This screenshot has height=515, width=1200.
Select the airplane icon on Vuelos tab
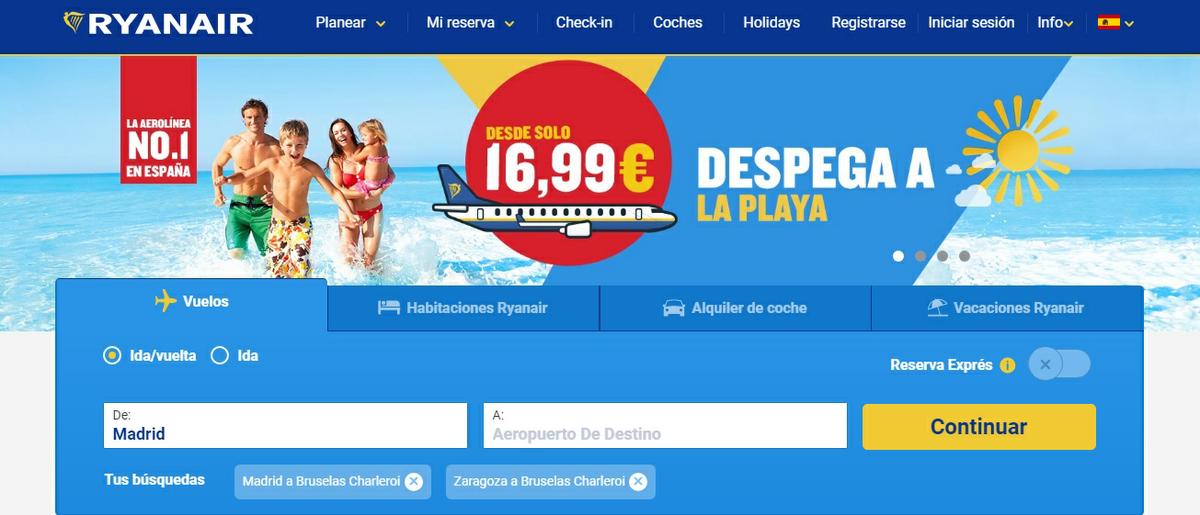166,301
